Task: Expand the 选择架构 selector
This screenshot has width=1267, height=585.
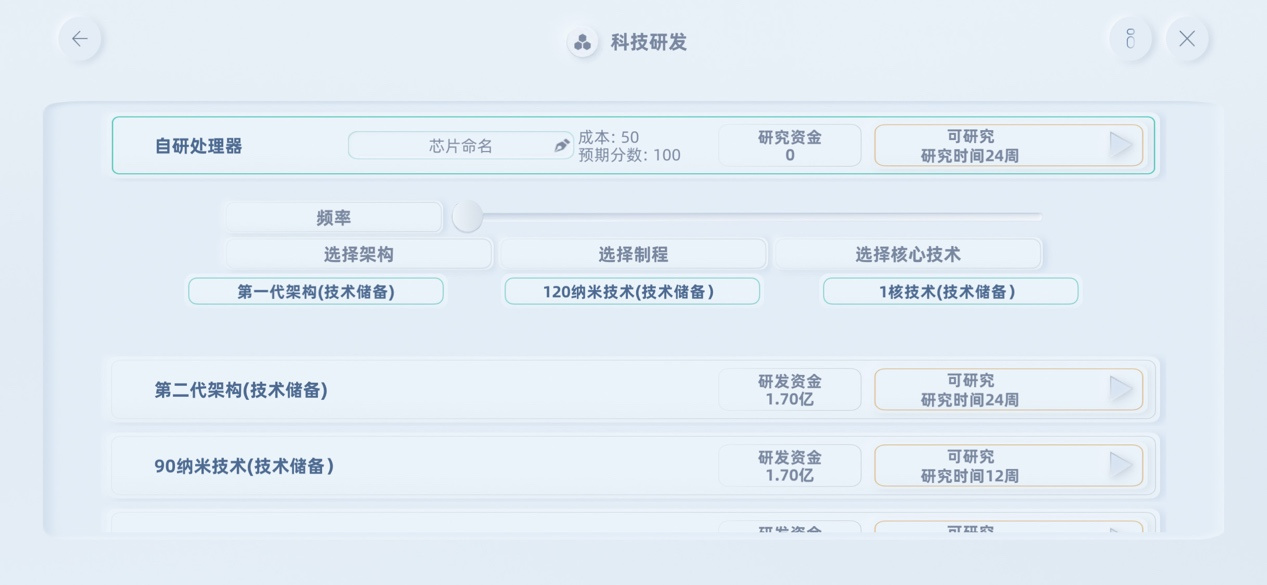Action: coord(359,254)
